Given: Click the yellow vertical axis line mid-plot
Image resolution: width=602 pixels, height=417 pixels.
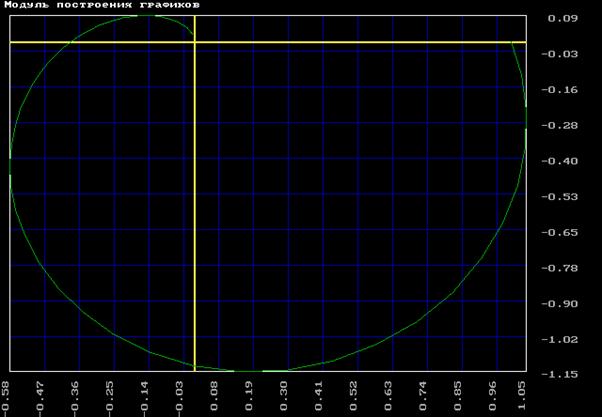Looking at the screenshot, I should [194, 200].
